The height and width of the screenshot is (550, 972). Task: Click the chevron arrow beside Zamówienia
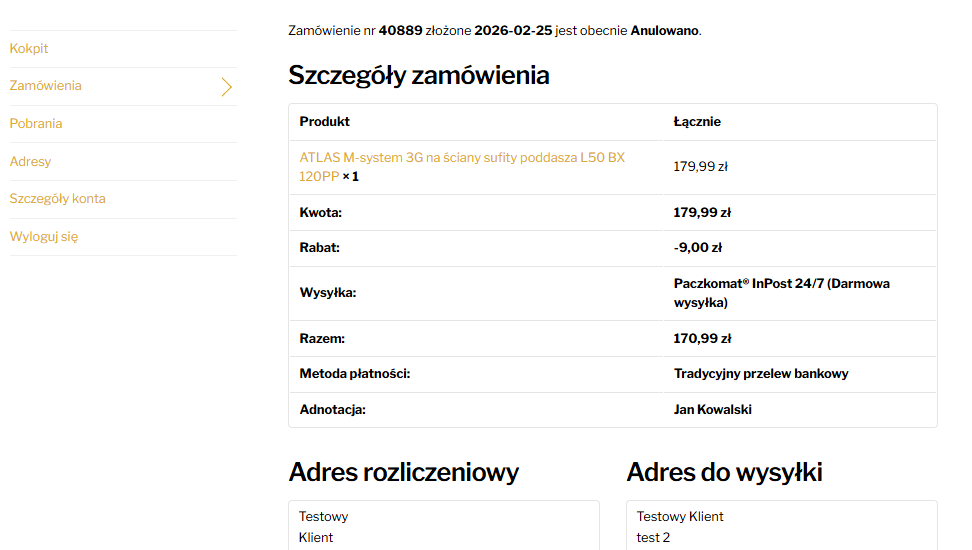point(227,87)
